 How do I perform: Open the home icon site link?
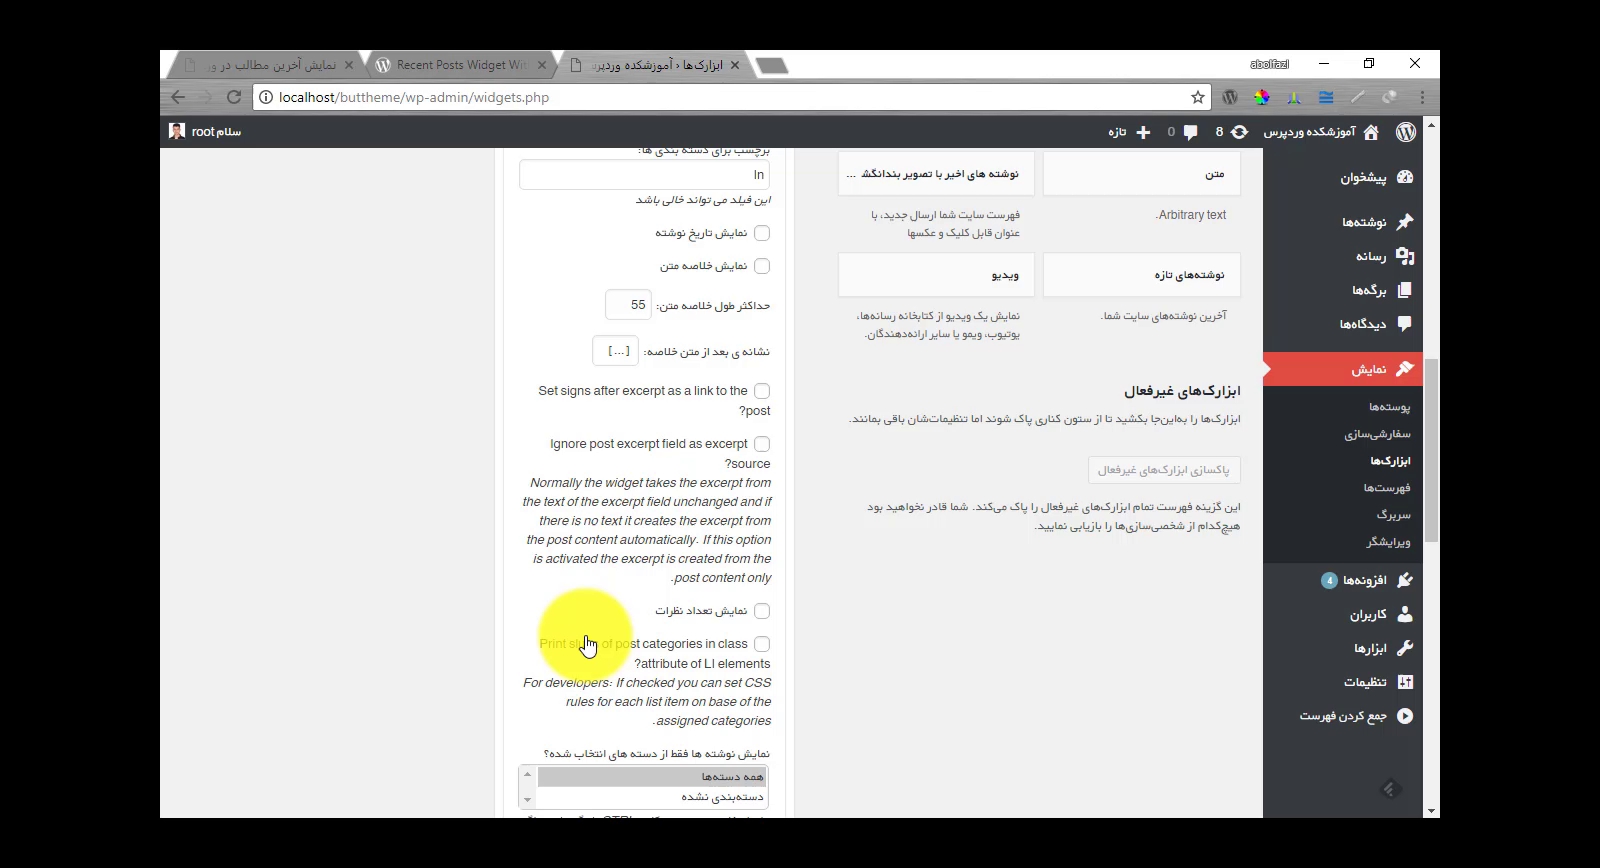click(x=1371, y=132)
